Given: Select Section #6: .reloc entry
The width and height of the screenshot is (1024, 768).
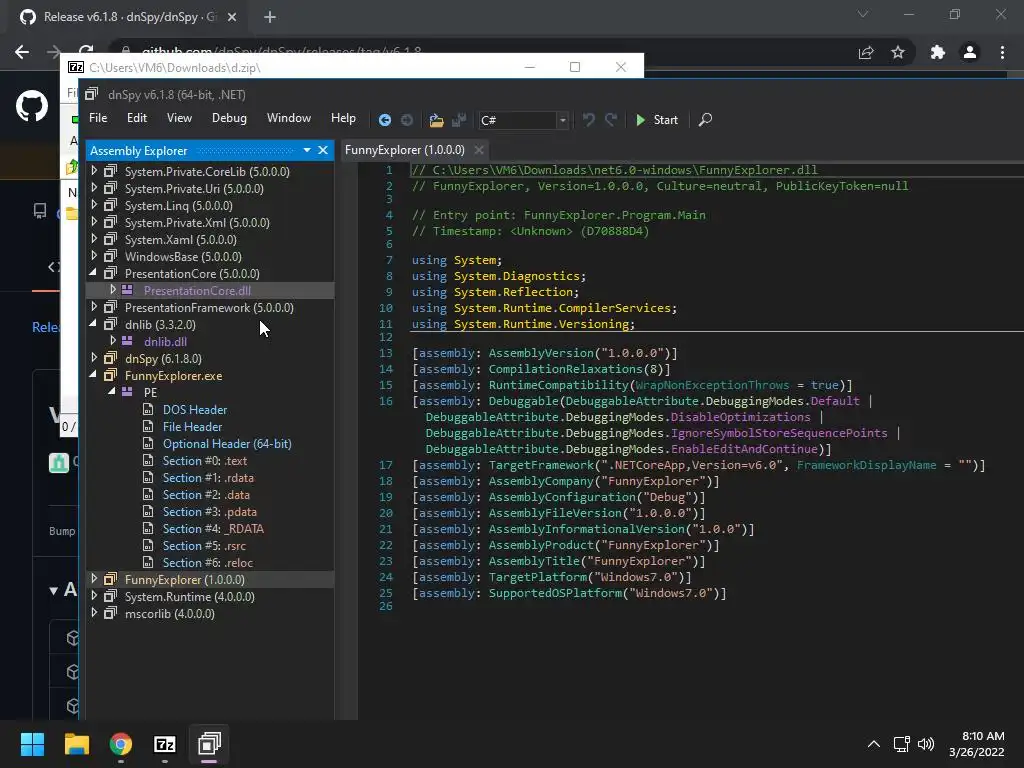Looking at the screenshot, I should [x=207, y=562].
